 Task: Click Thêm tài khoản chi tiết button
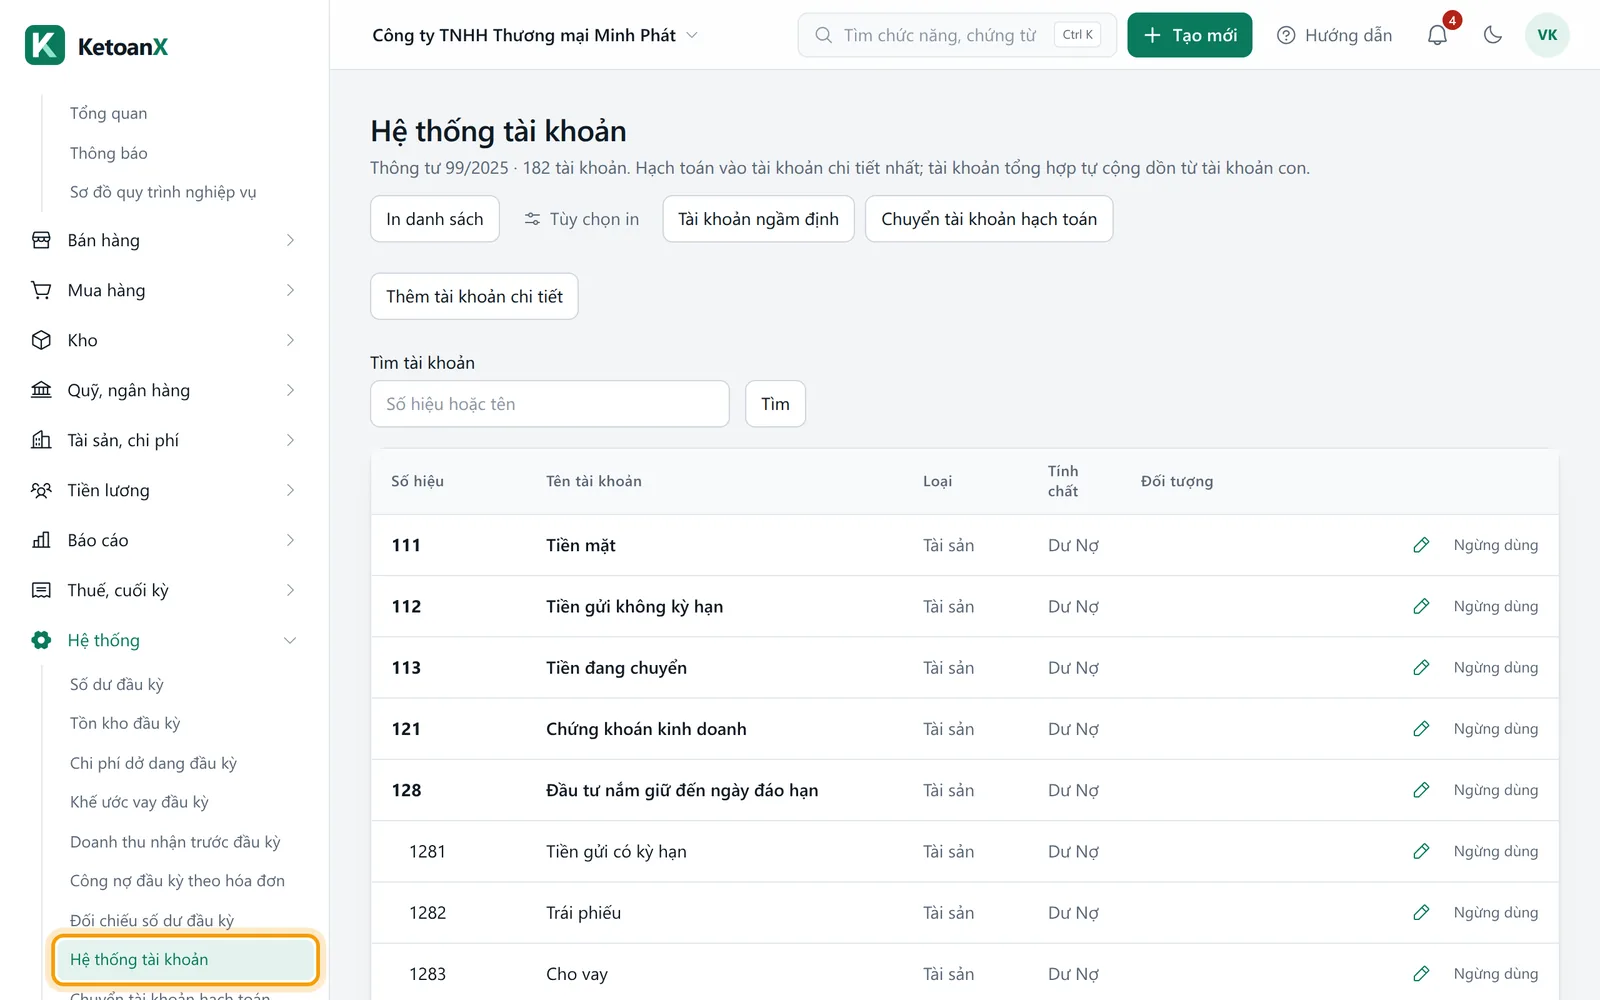click(x=474, y=296)
